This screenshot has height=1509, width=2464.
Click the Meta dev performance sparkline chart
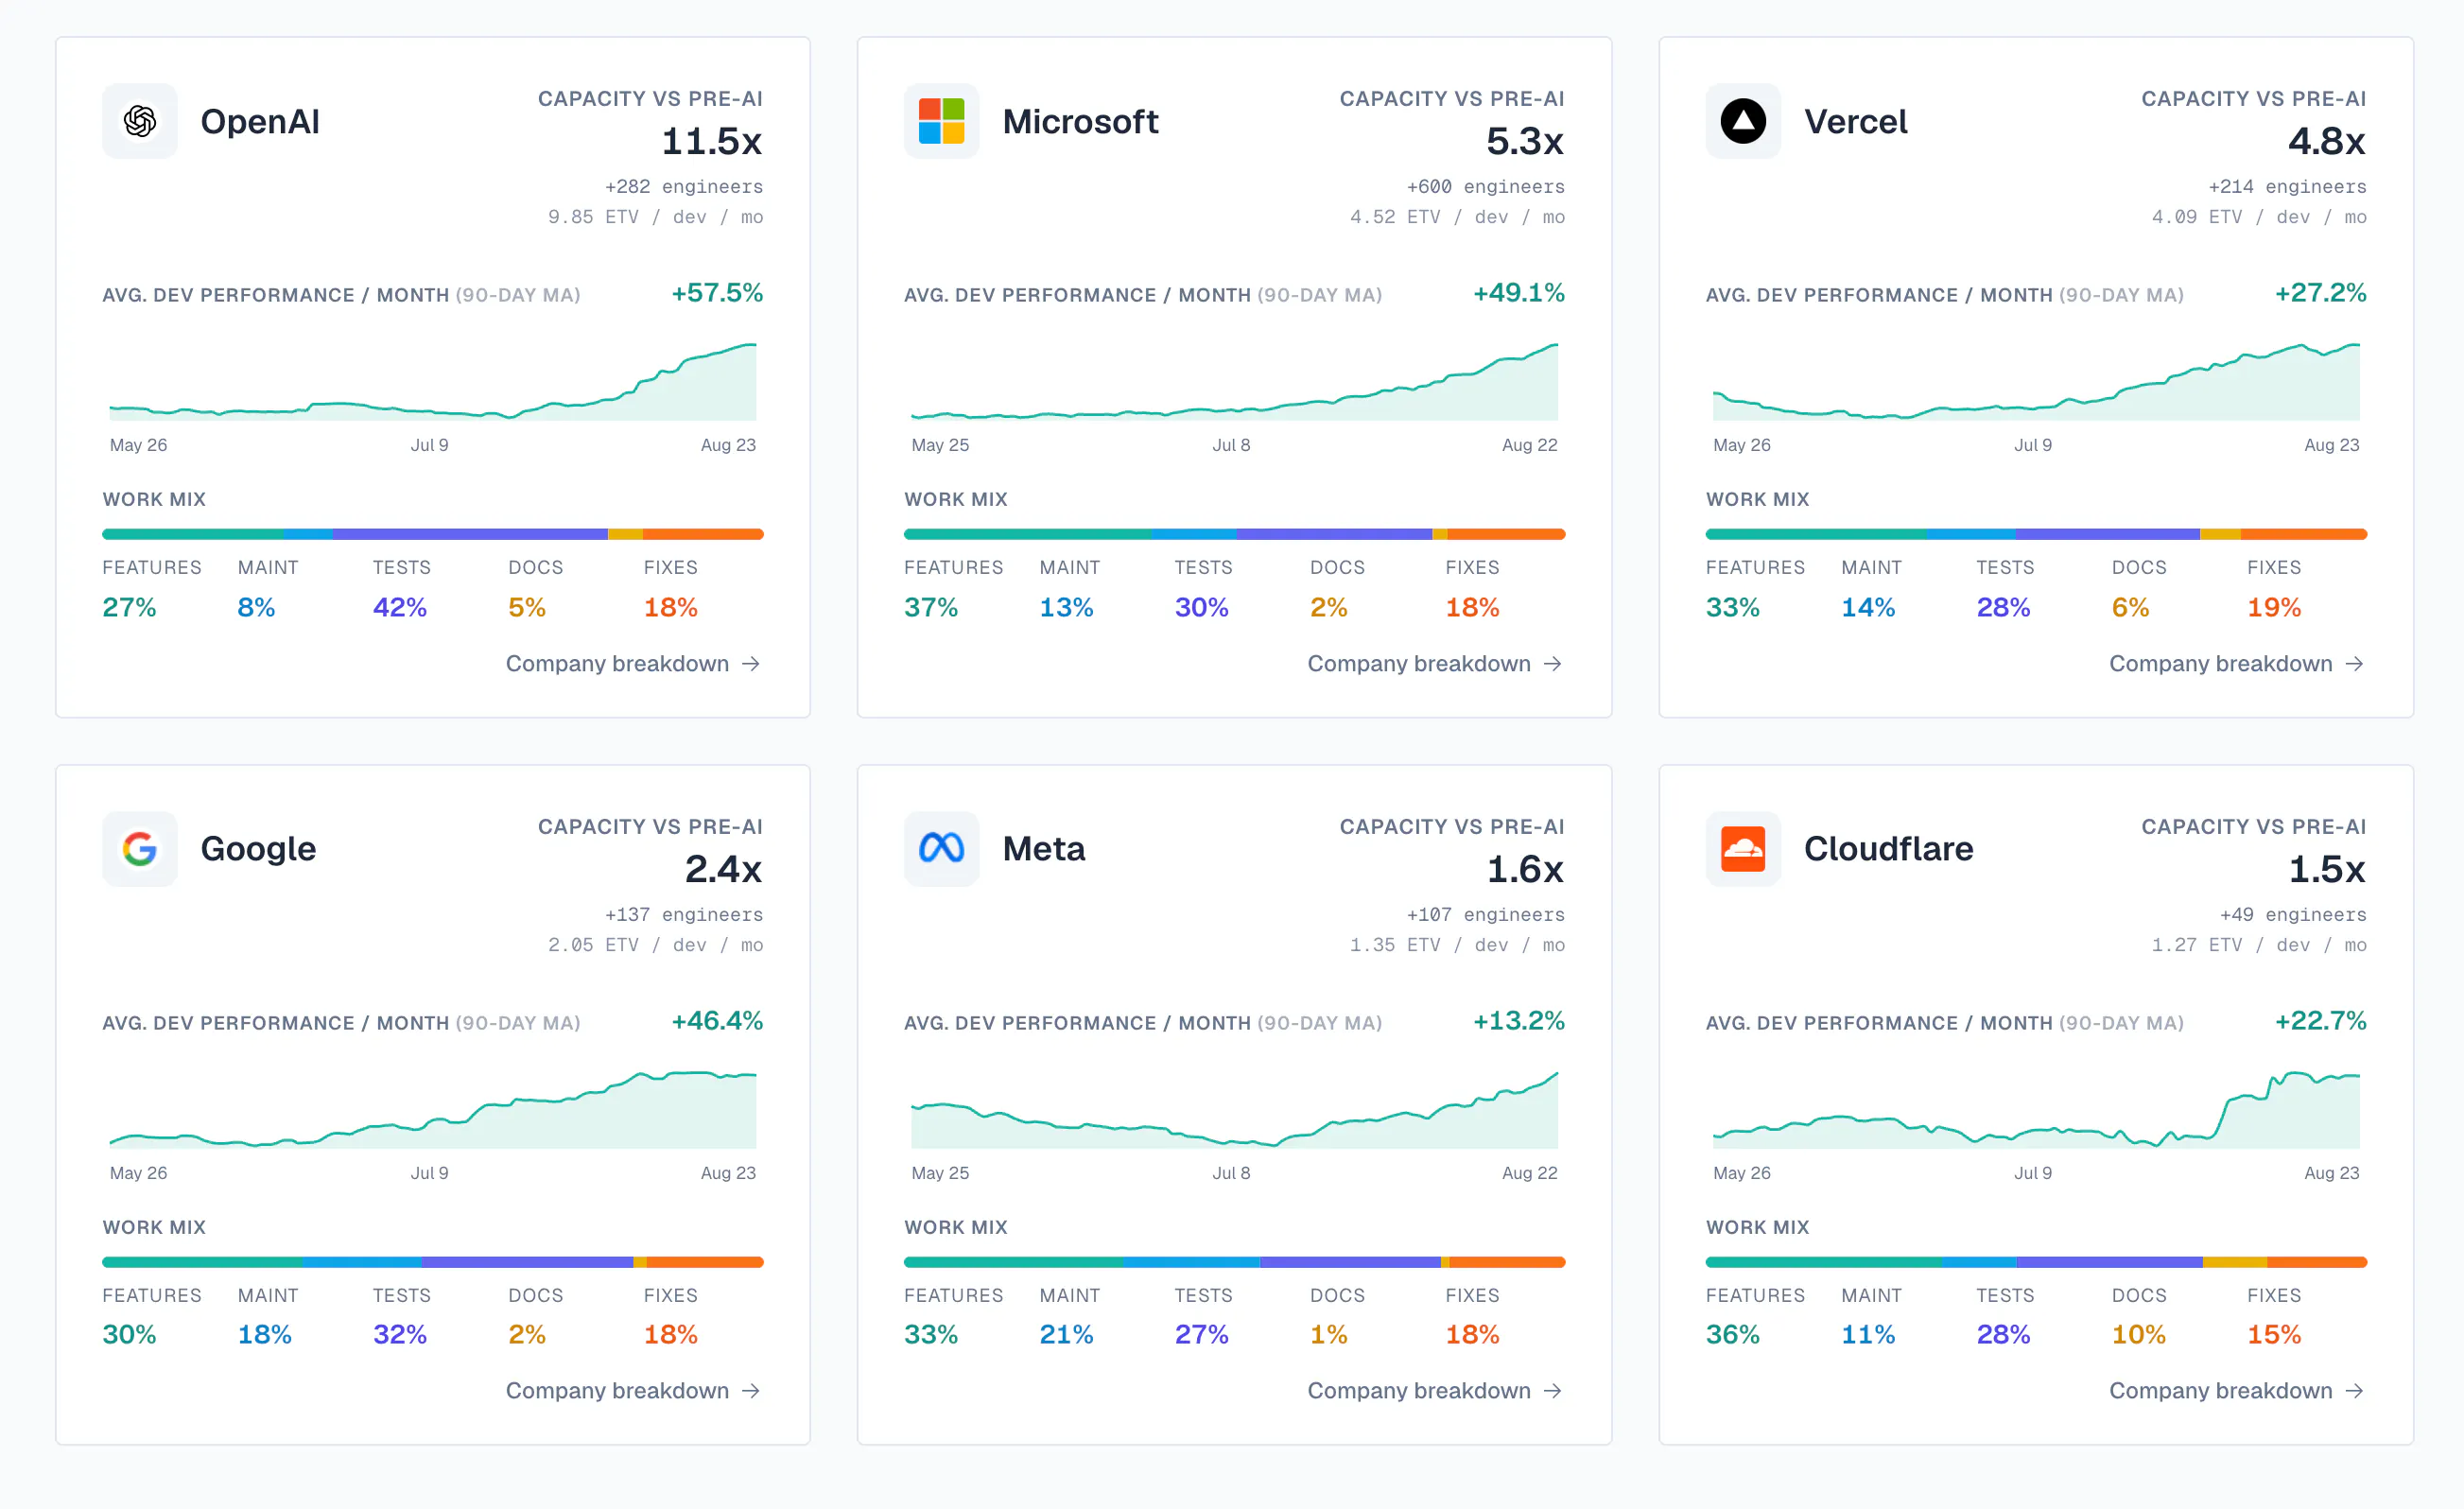pyautogui.click(x=1235, y=1110)
